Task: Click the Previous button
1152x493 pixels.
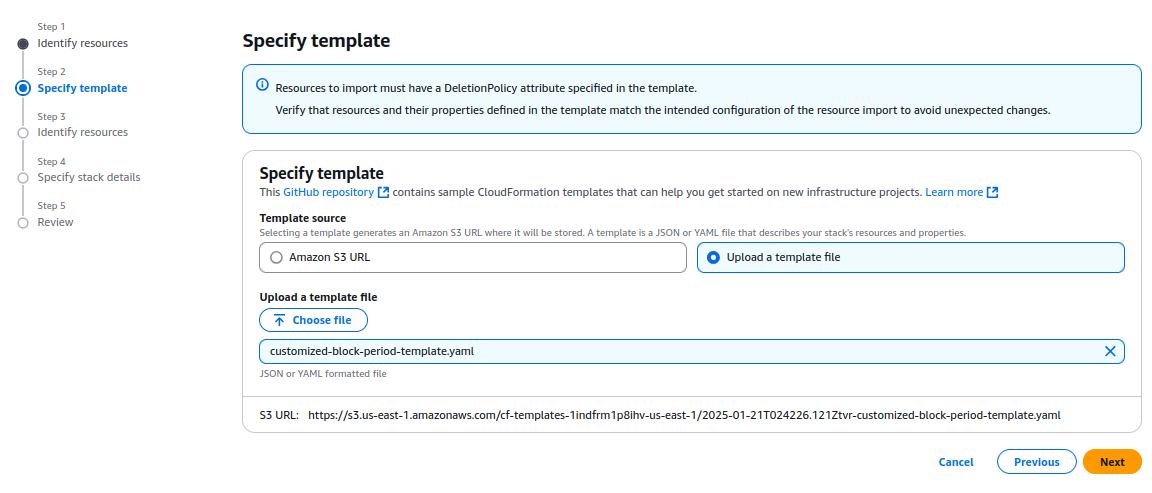Action: pyautogui.click(x=1037, y=462)
